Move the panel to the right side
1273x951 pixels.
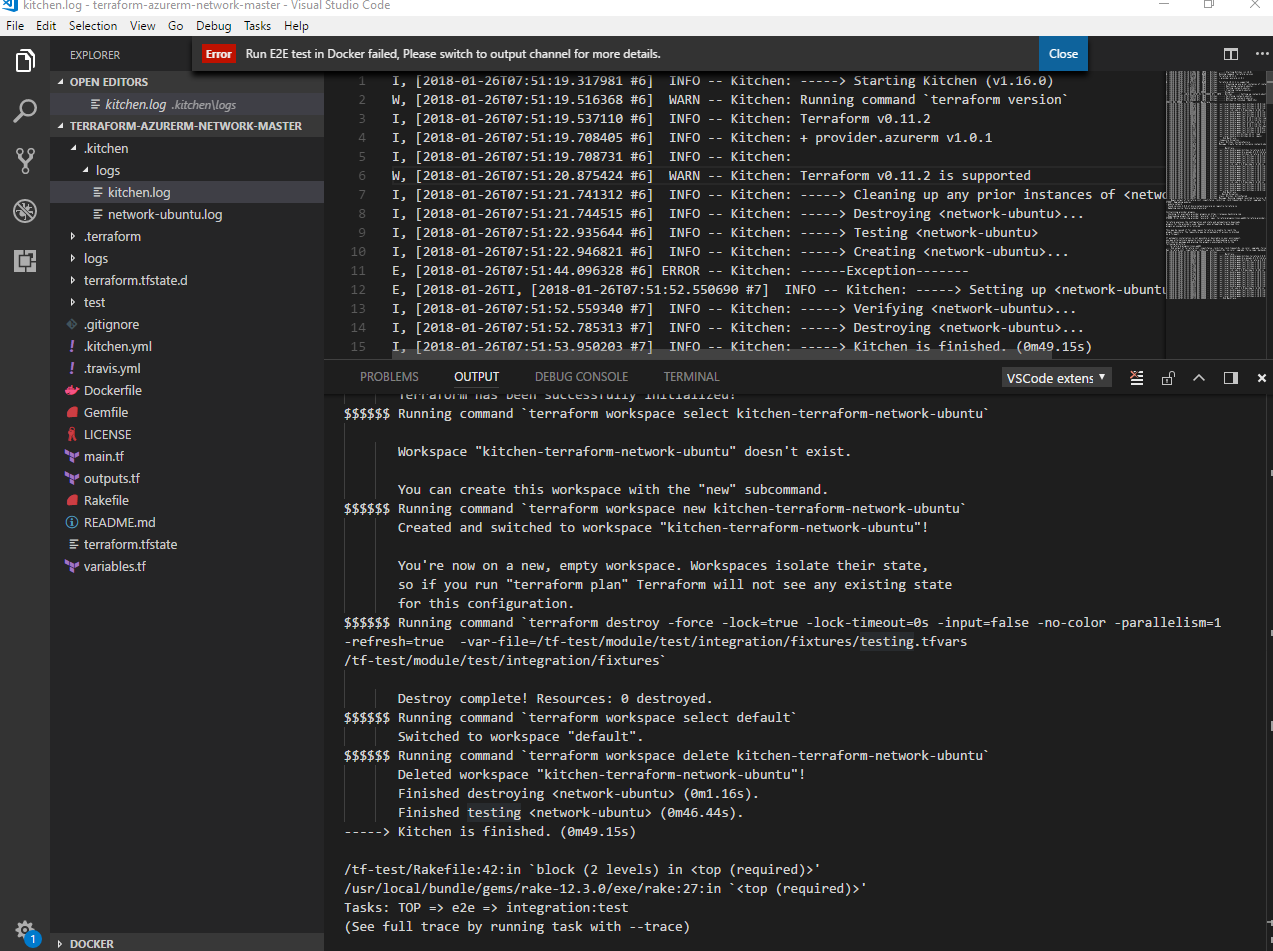(x=1230, y=377)
